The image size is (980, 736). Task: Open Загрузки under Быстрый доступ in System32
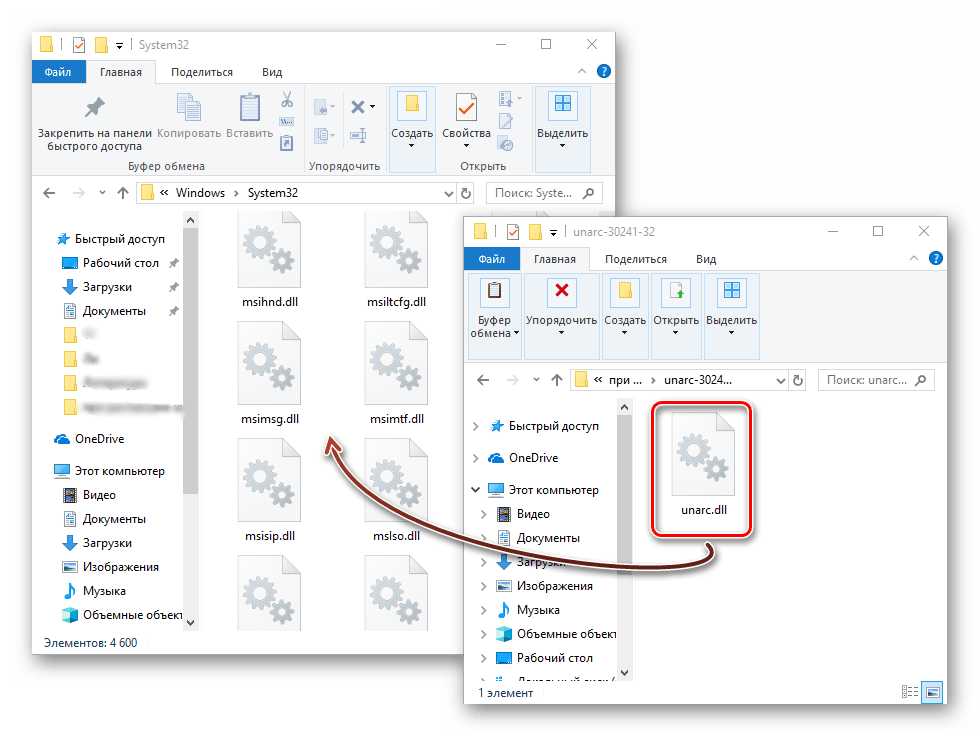point(107,287)
